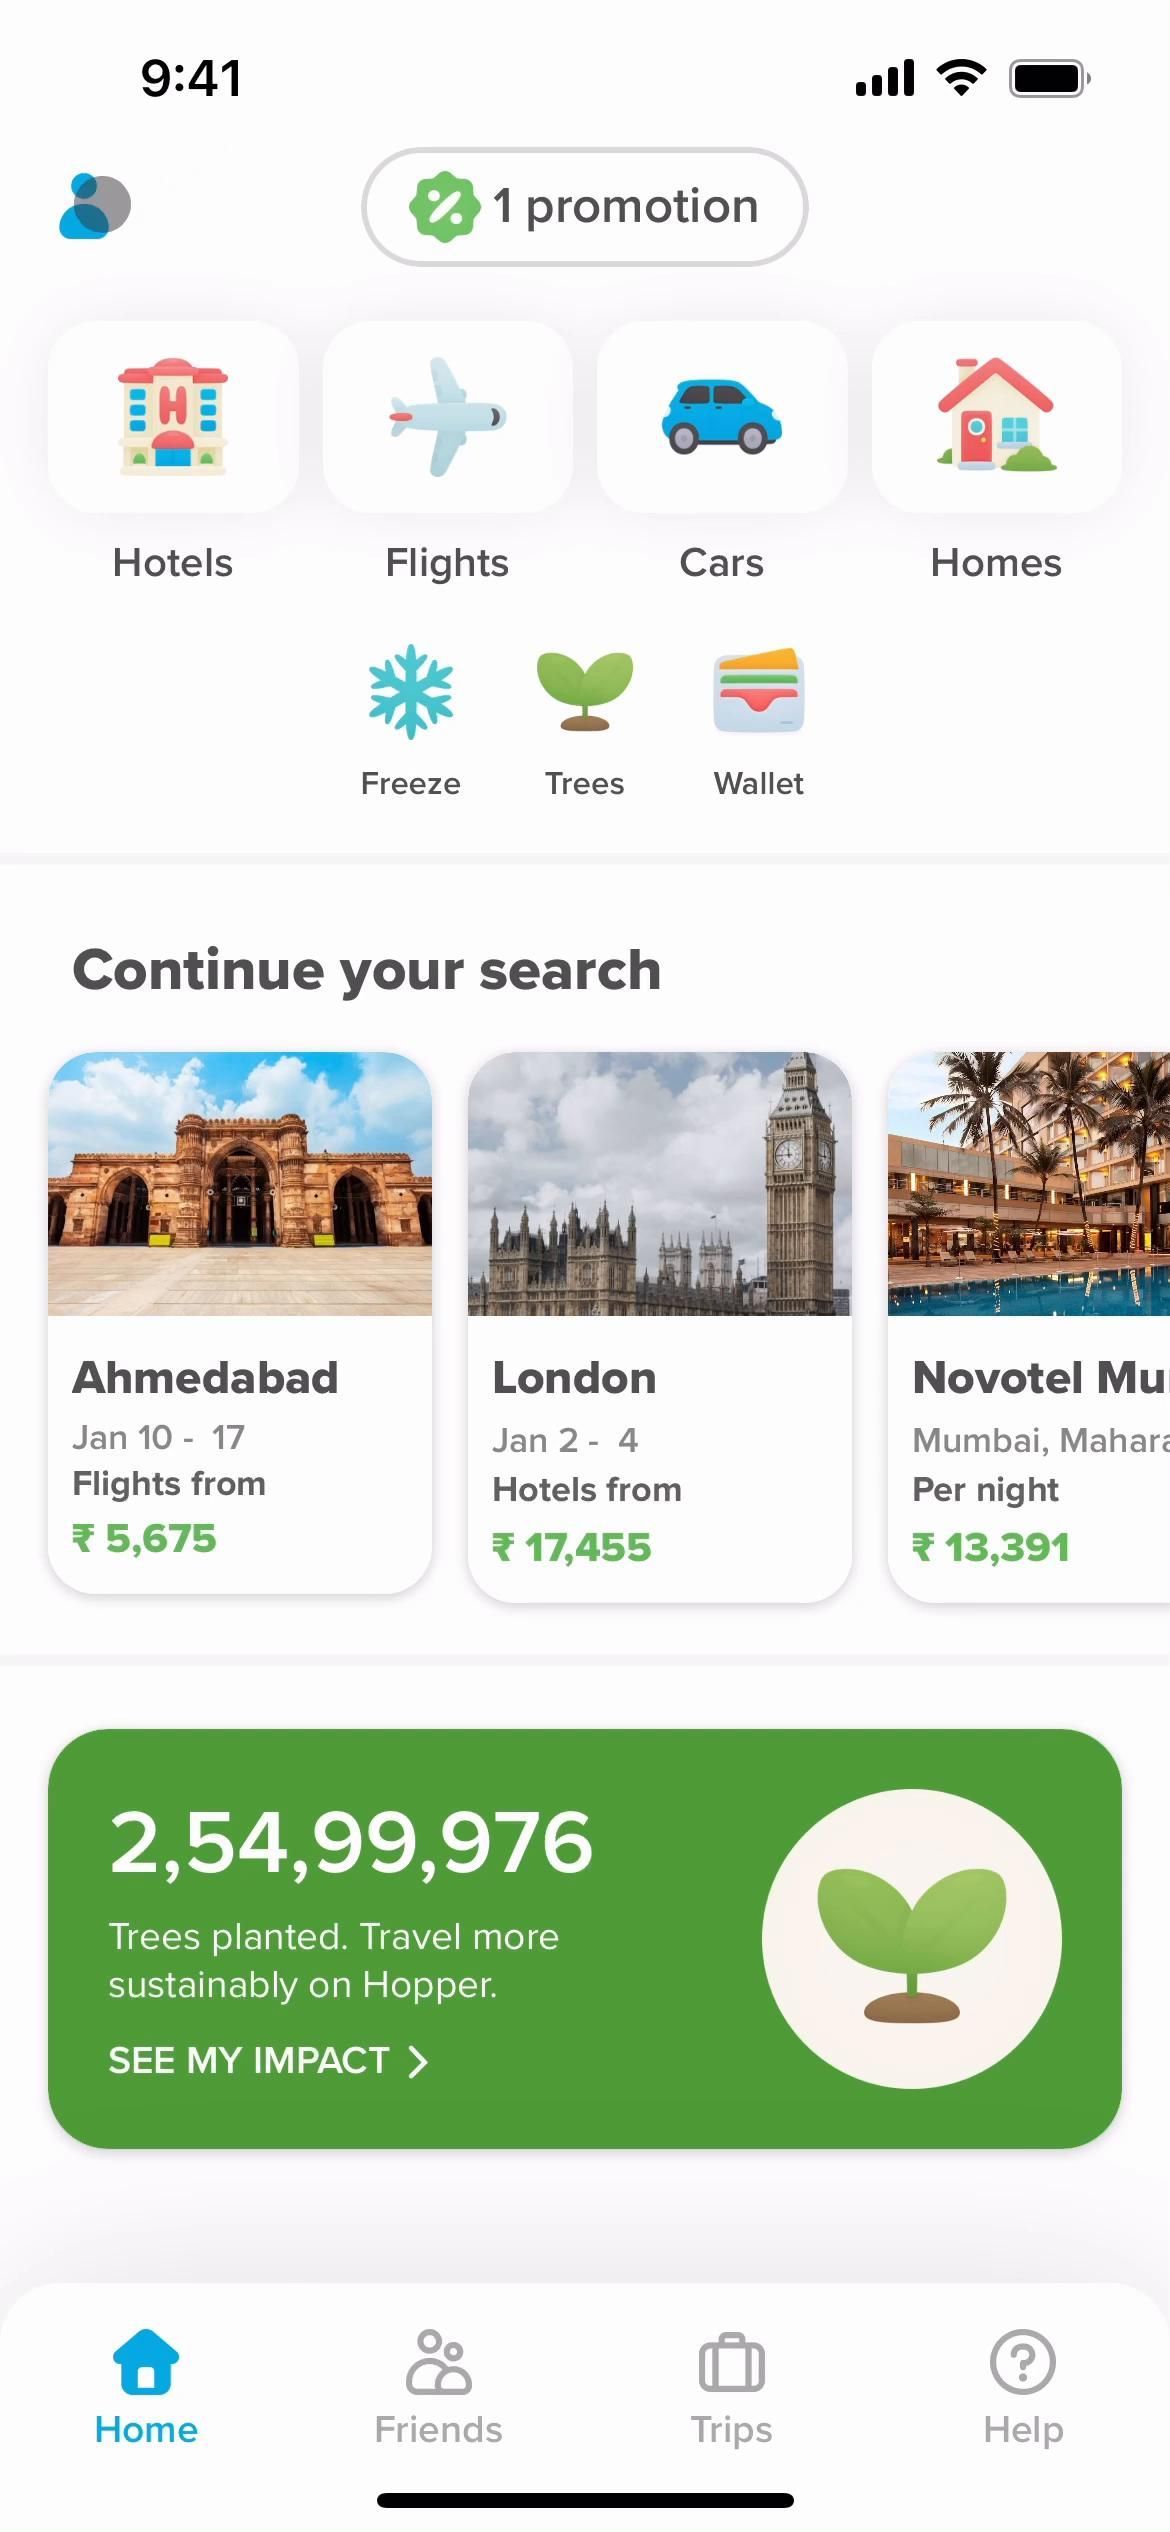Open the Wallet icon
Image resolution: width=1170 pixels, height=2532 pixels.
tap(758, 693)
